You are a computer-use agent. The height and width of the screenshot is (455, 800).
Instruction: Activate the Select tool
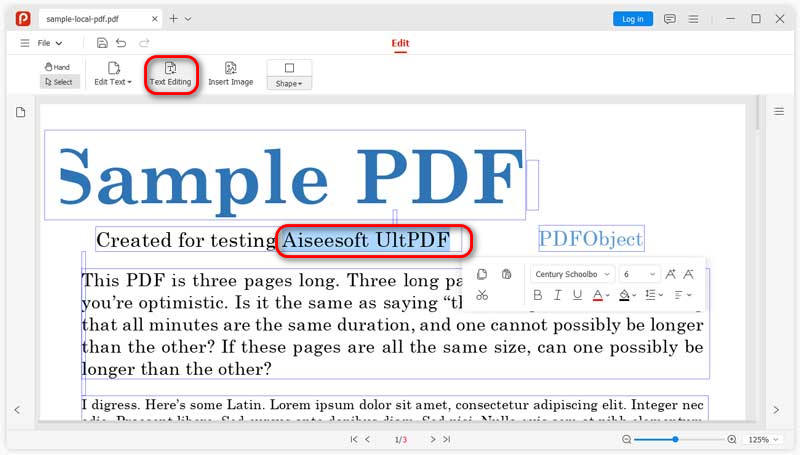59,82
